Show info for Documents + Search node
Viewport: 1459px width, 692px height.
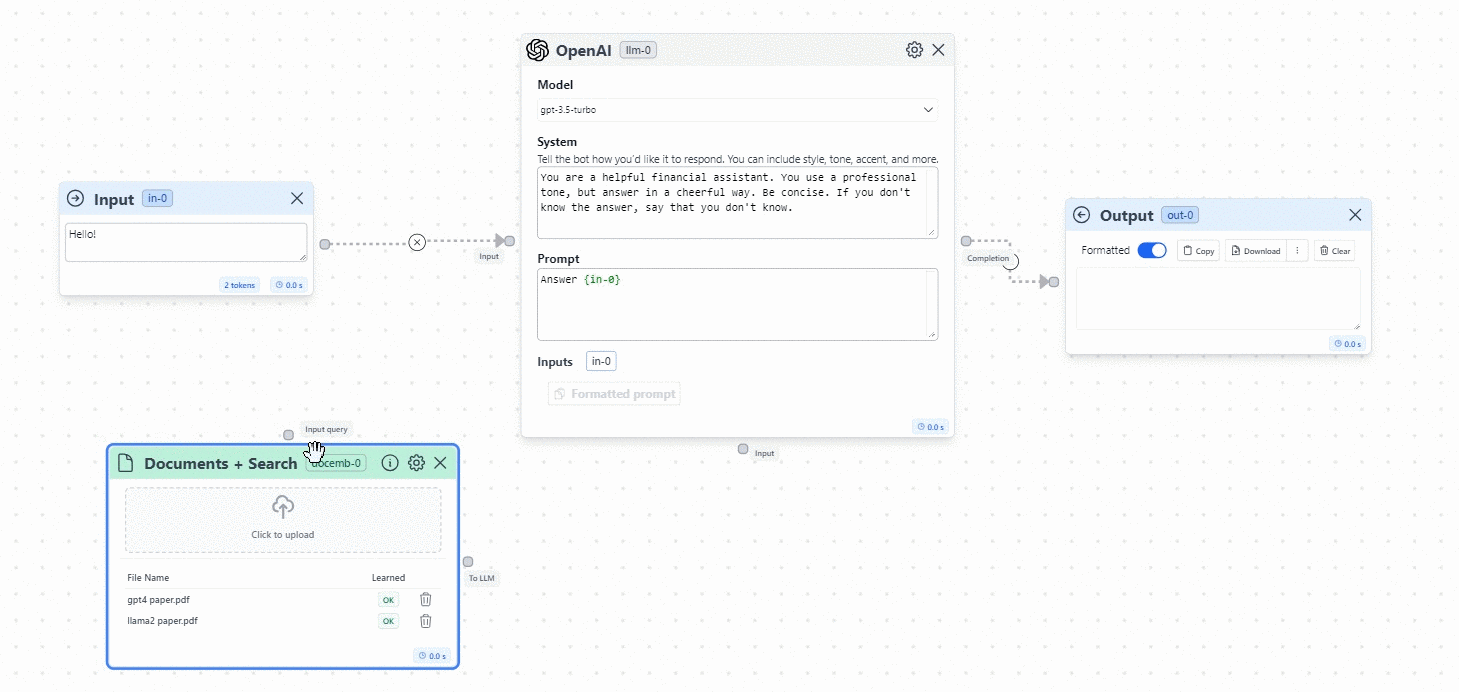point(390,463)
